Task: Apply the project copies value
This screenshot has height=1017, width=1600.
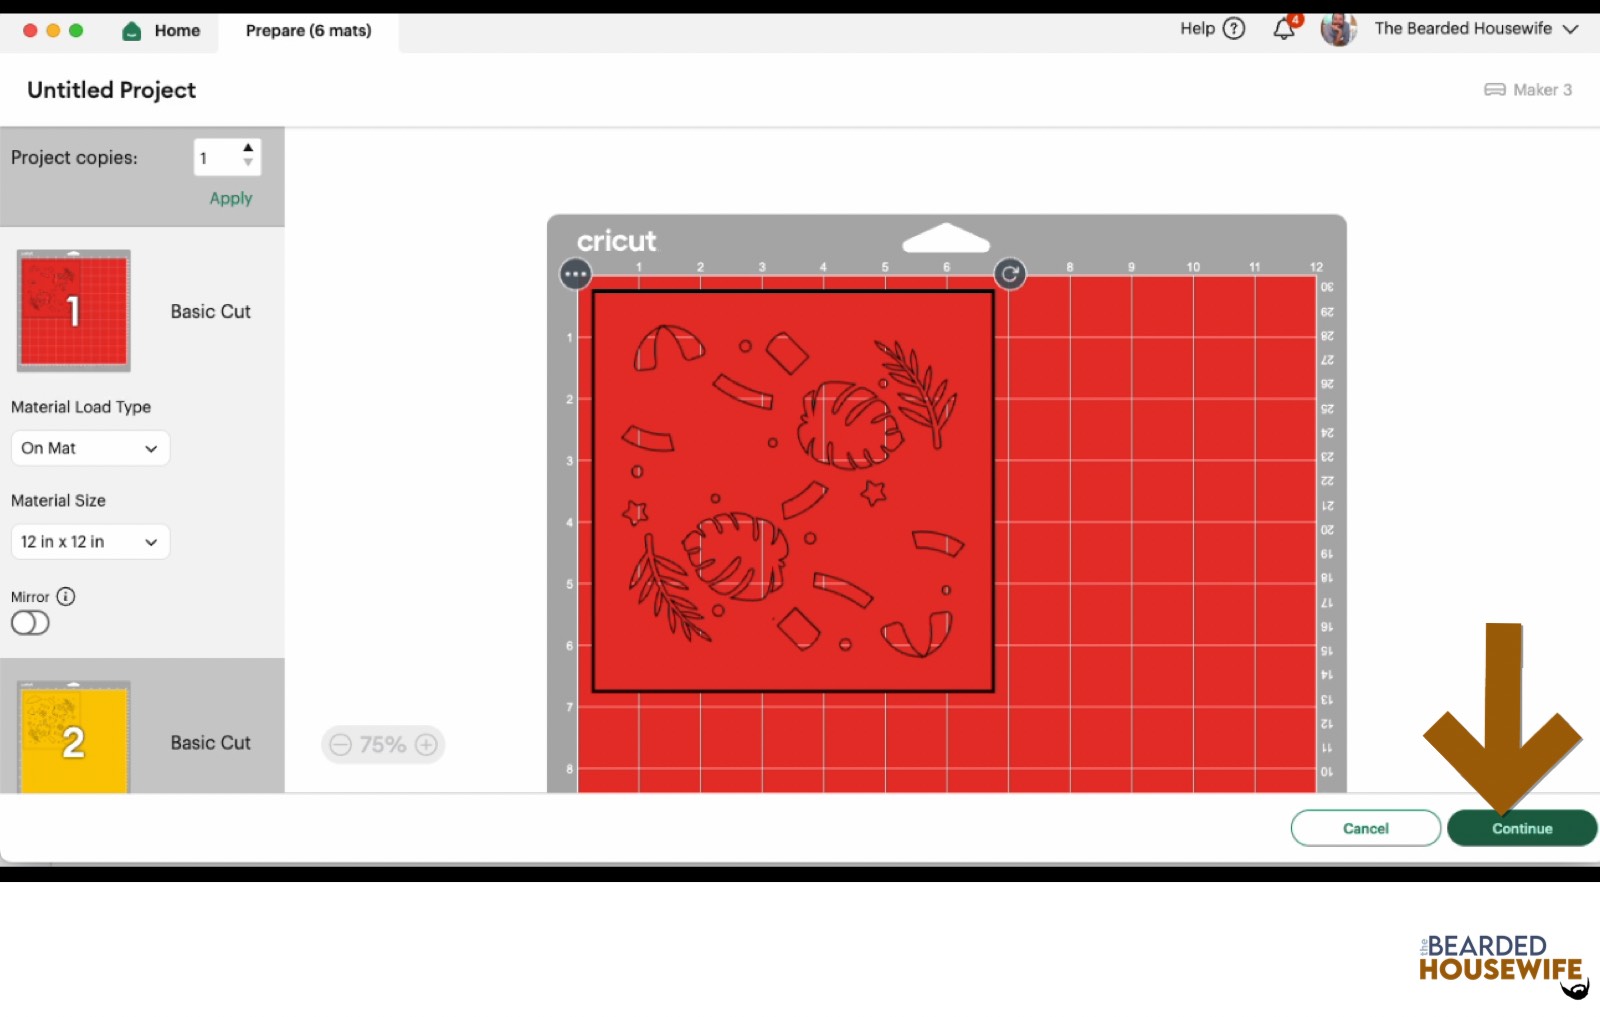Action: pyautogui.click(x=231, y=198)
